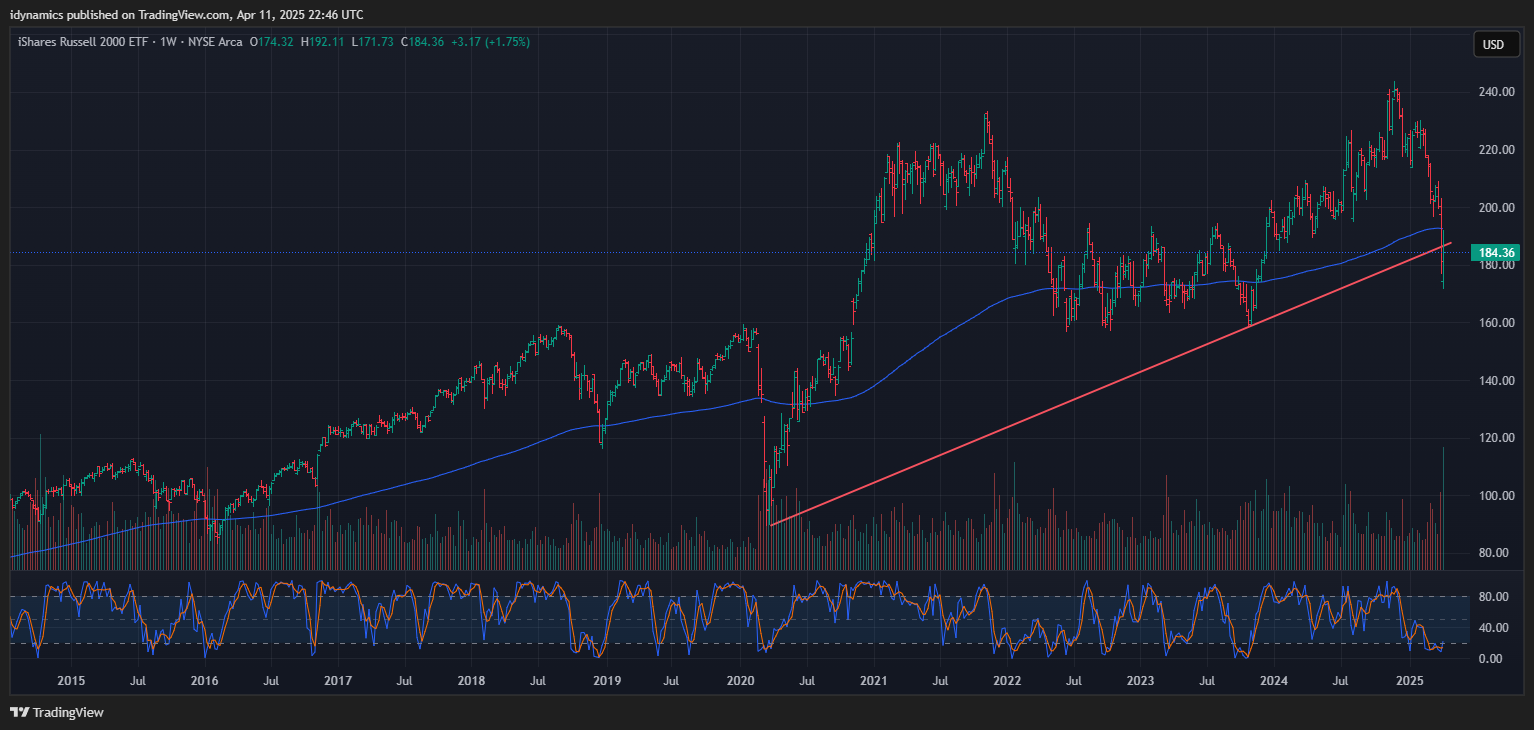Screen dimensions: 1534x730
Task: Click the 160.00 price scale label
Action: click(x=1497, y=323)
